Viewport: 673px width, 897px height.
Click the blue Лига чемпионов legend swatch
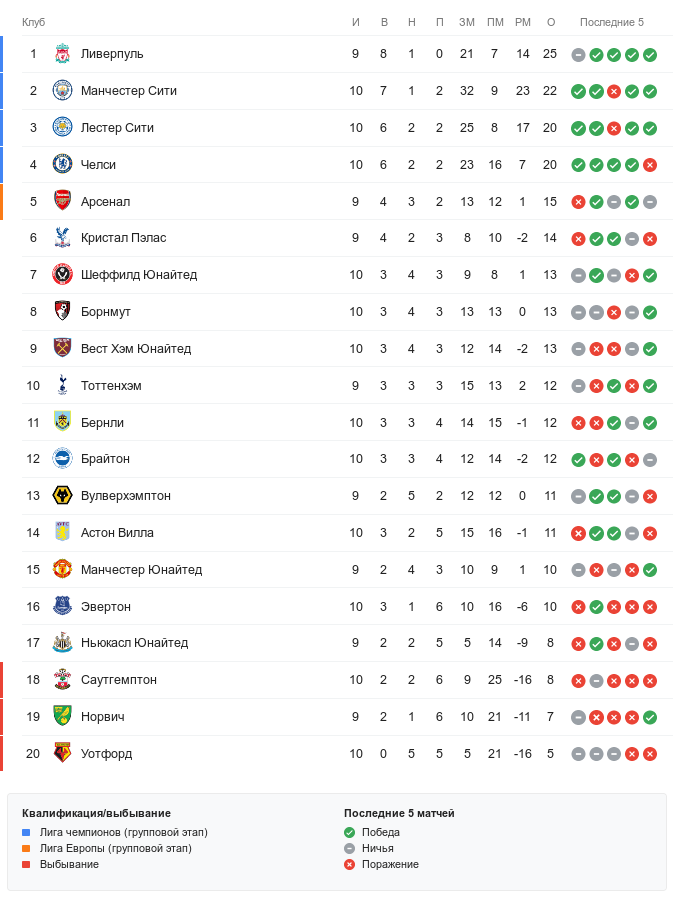click(x=27, y=832)
